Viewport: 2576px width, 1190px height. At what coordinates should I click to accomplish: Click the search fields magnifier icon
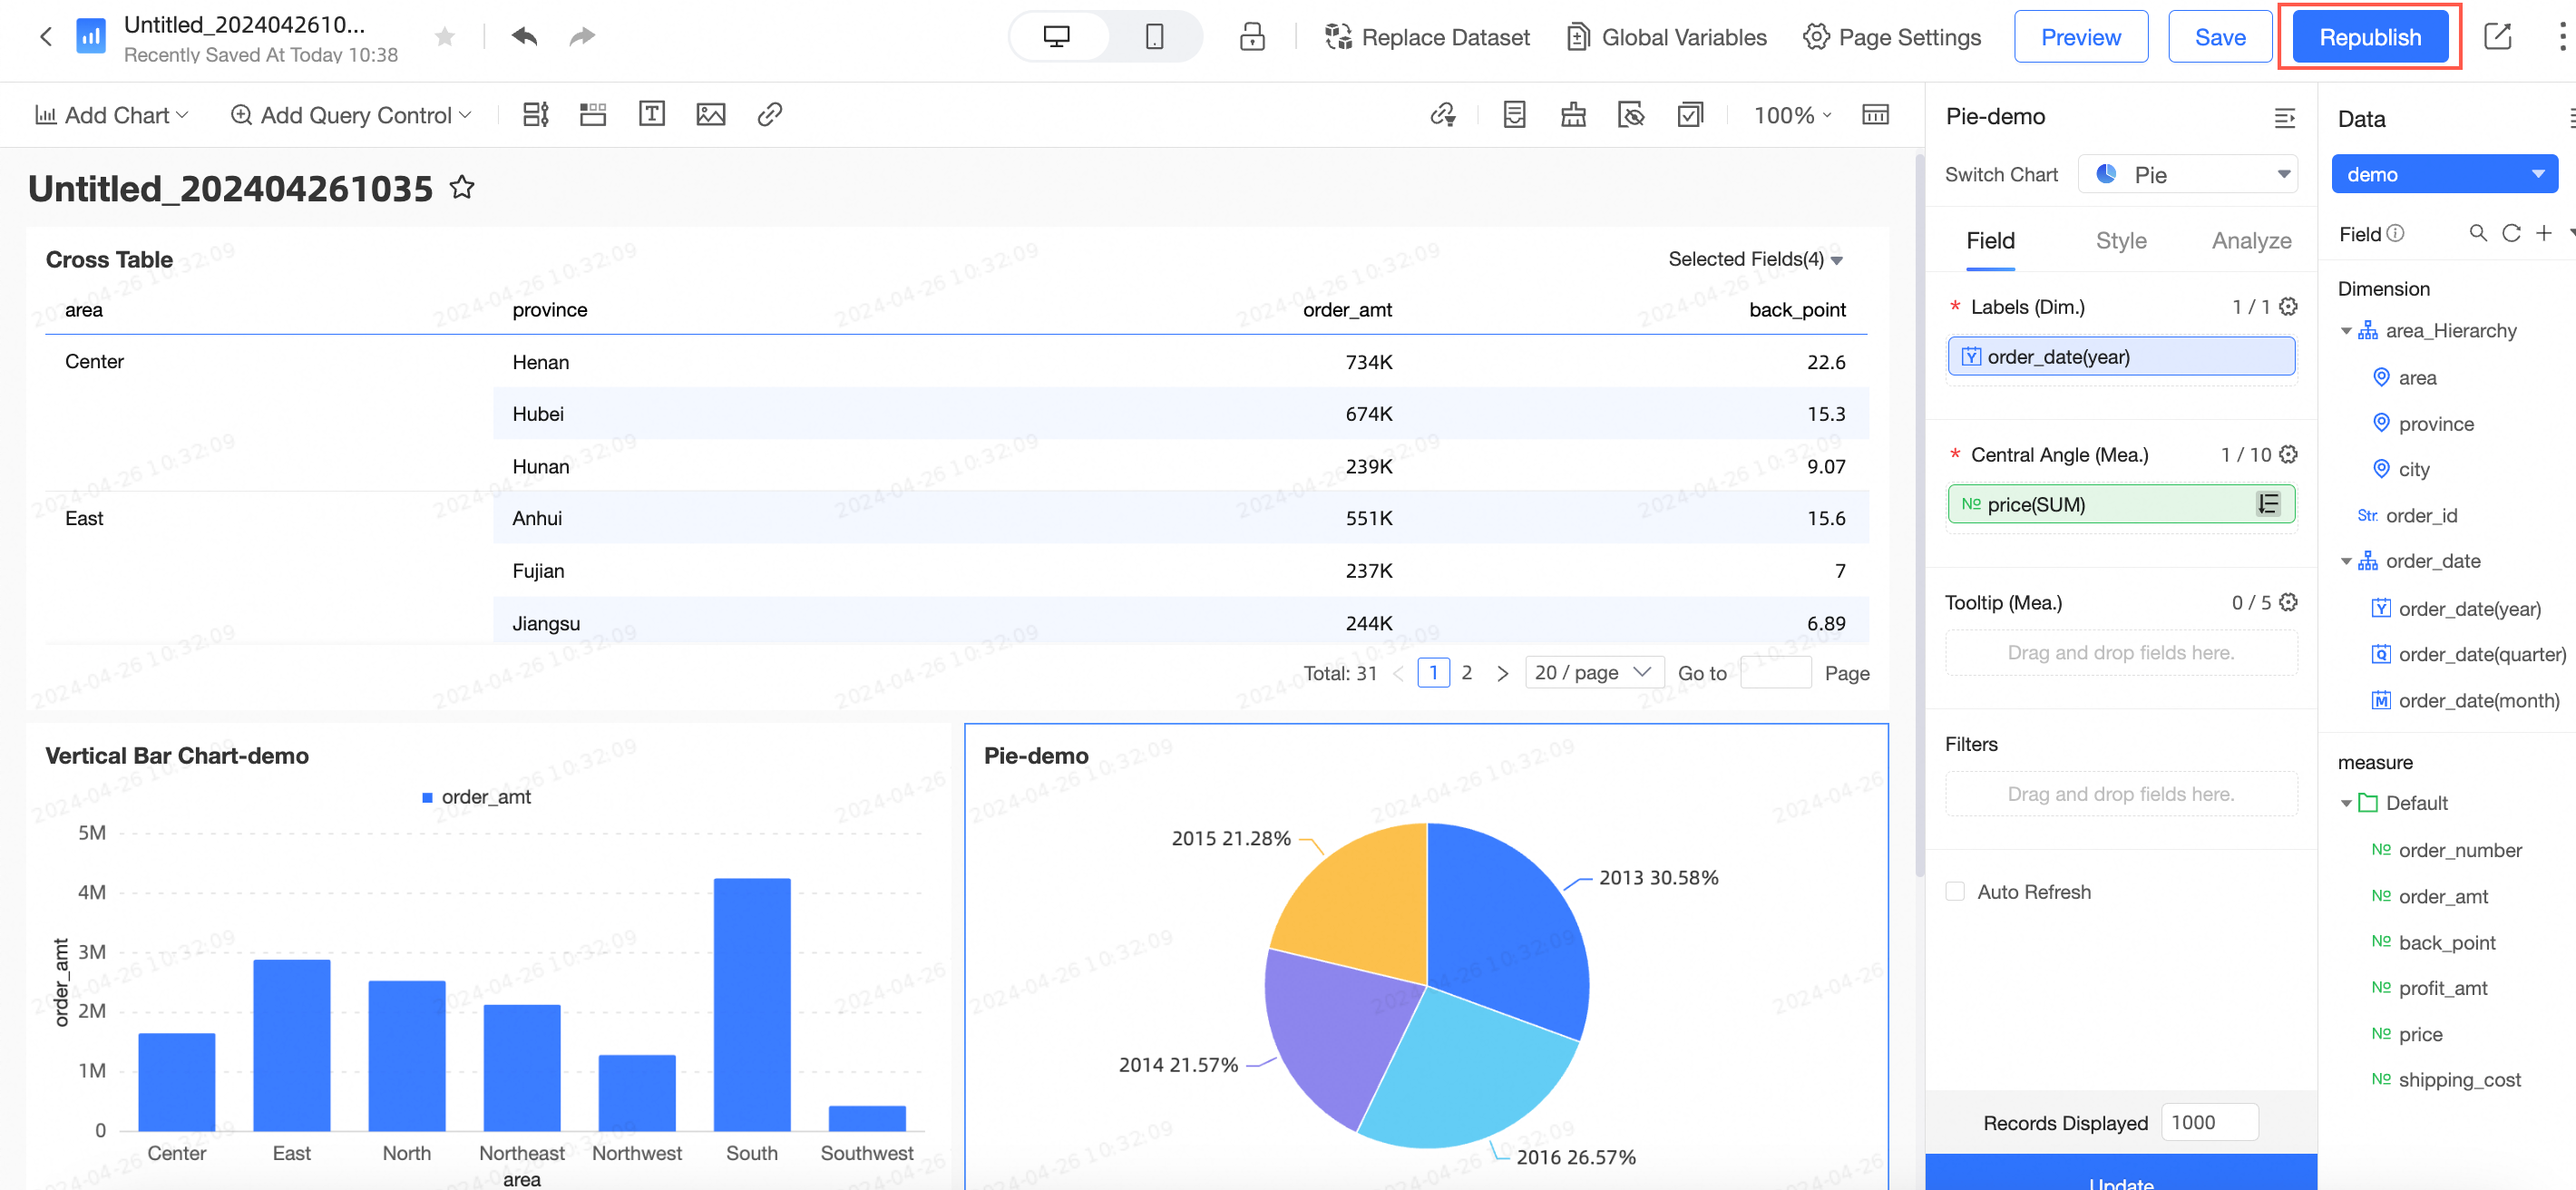[2477, 233]
